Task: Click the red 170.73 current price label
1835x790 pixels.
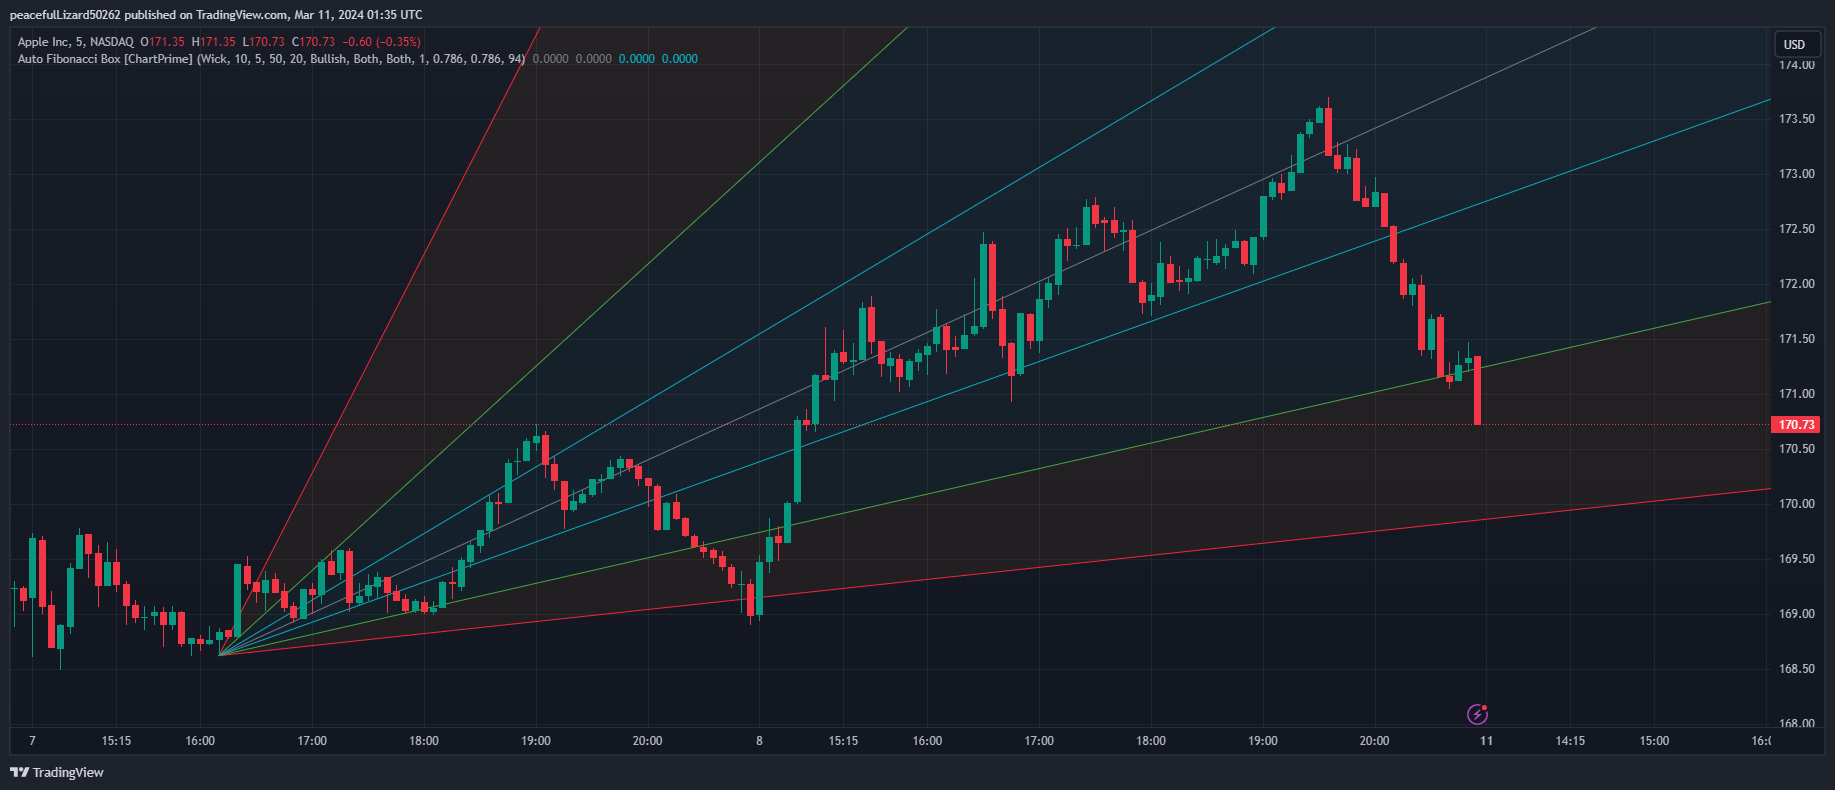Action: (1796, 425)
